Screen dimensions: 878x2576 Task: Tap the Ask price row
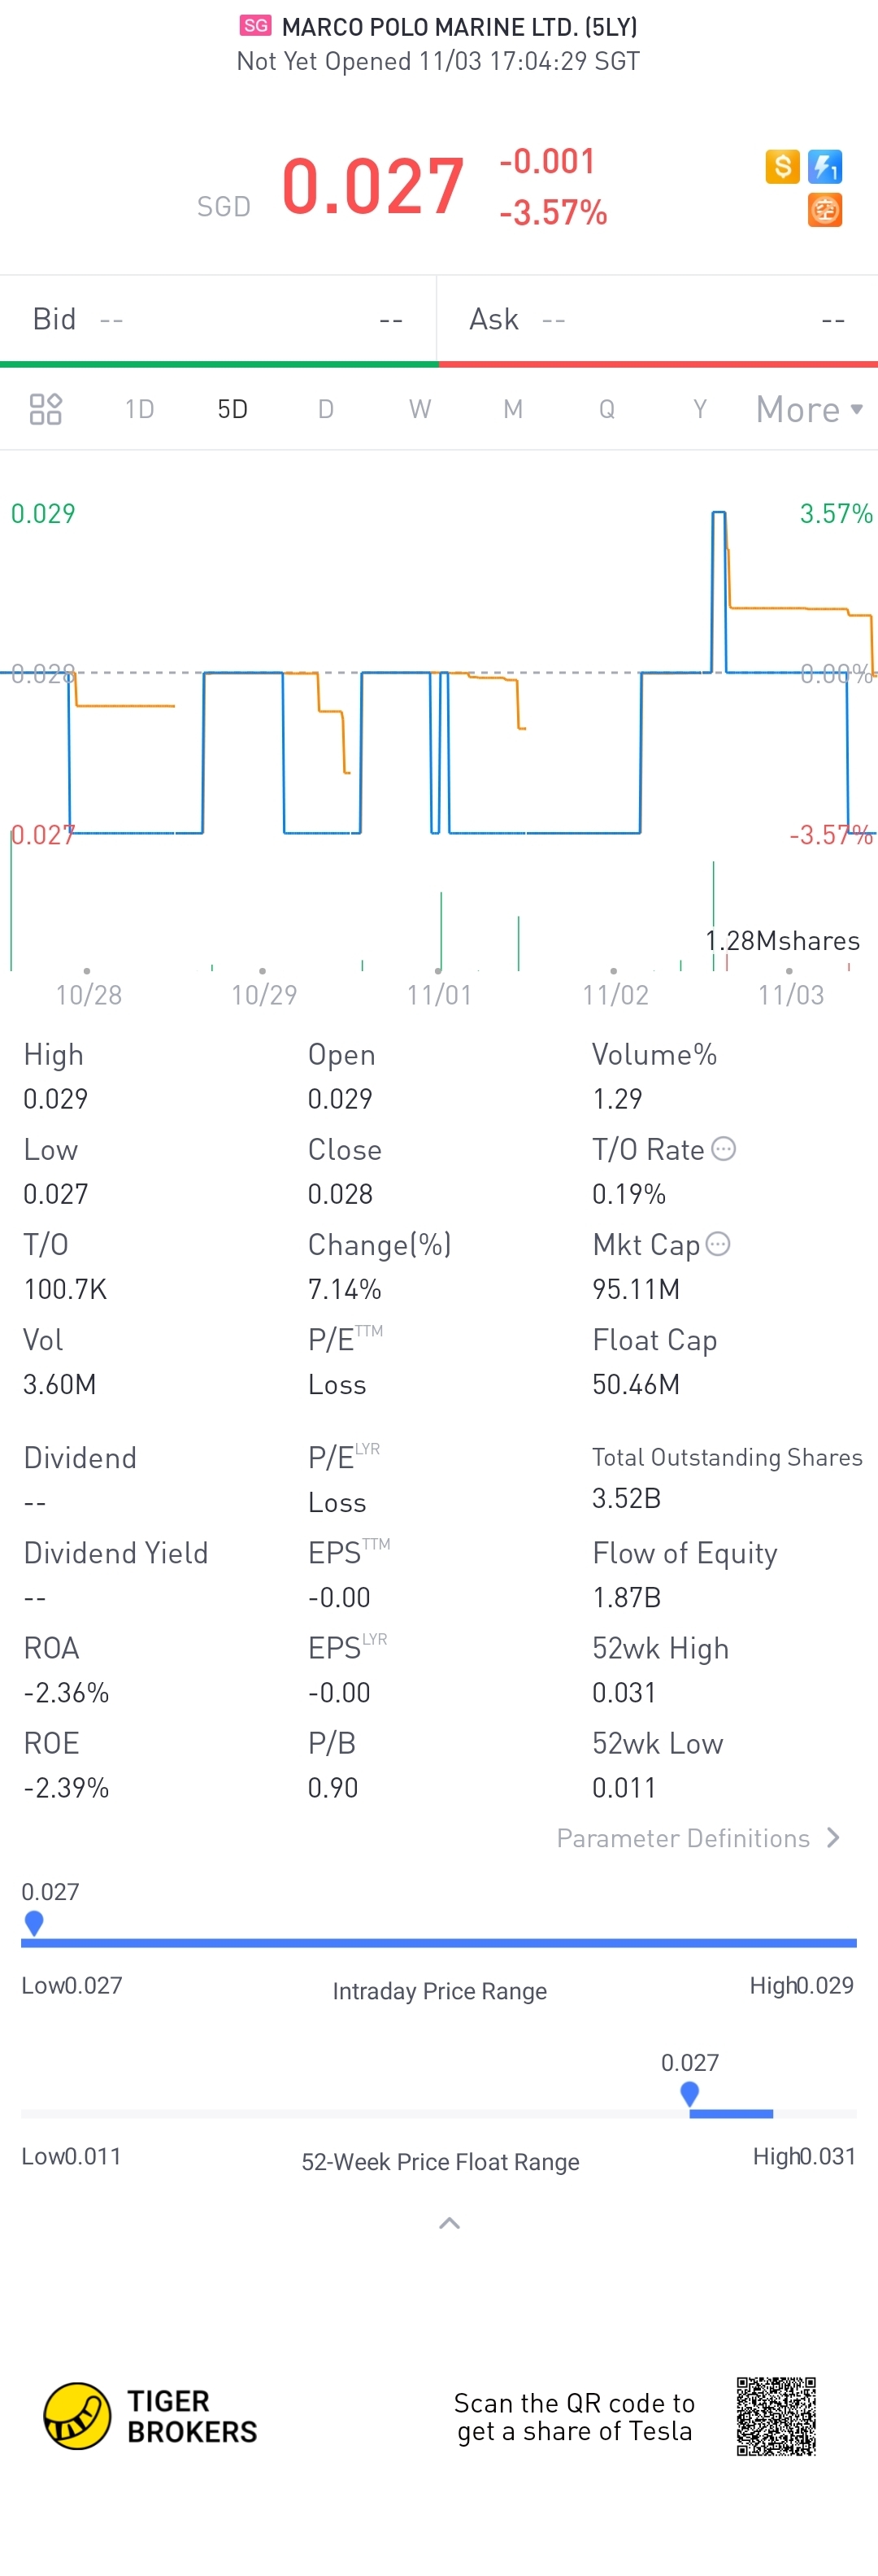pyautogui.click(x=658, y=319)
